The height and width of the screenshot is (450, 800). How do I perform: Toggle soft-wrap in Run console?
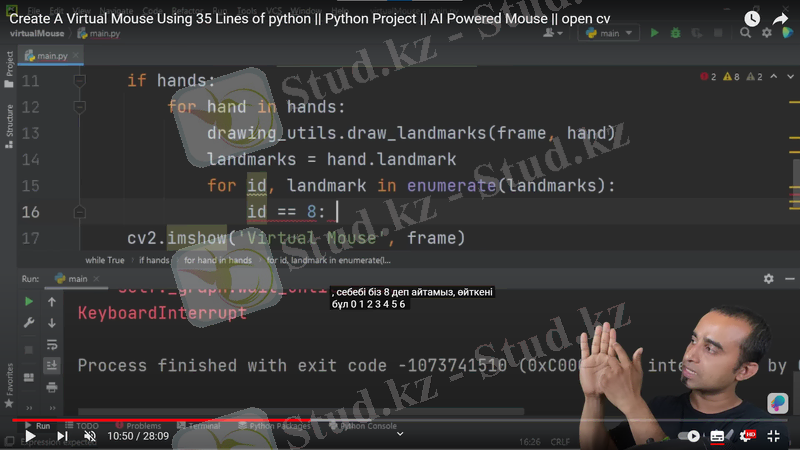(52, 345)
